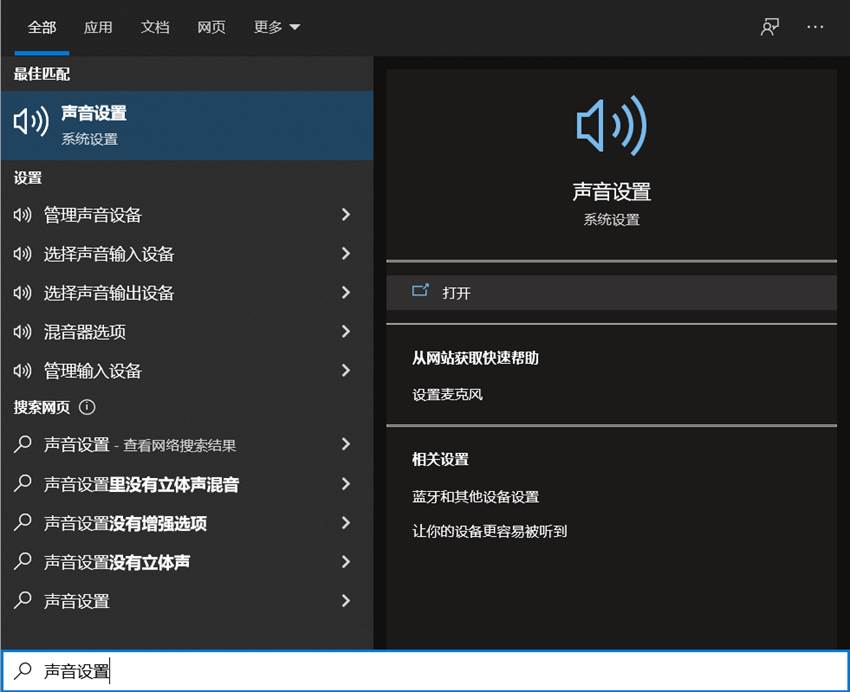Viewport: 850px width, 692px height.
Task: Click 打开 to open sound settings
Action: [x=611, y=293]
